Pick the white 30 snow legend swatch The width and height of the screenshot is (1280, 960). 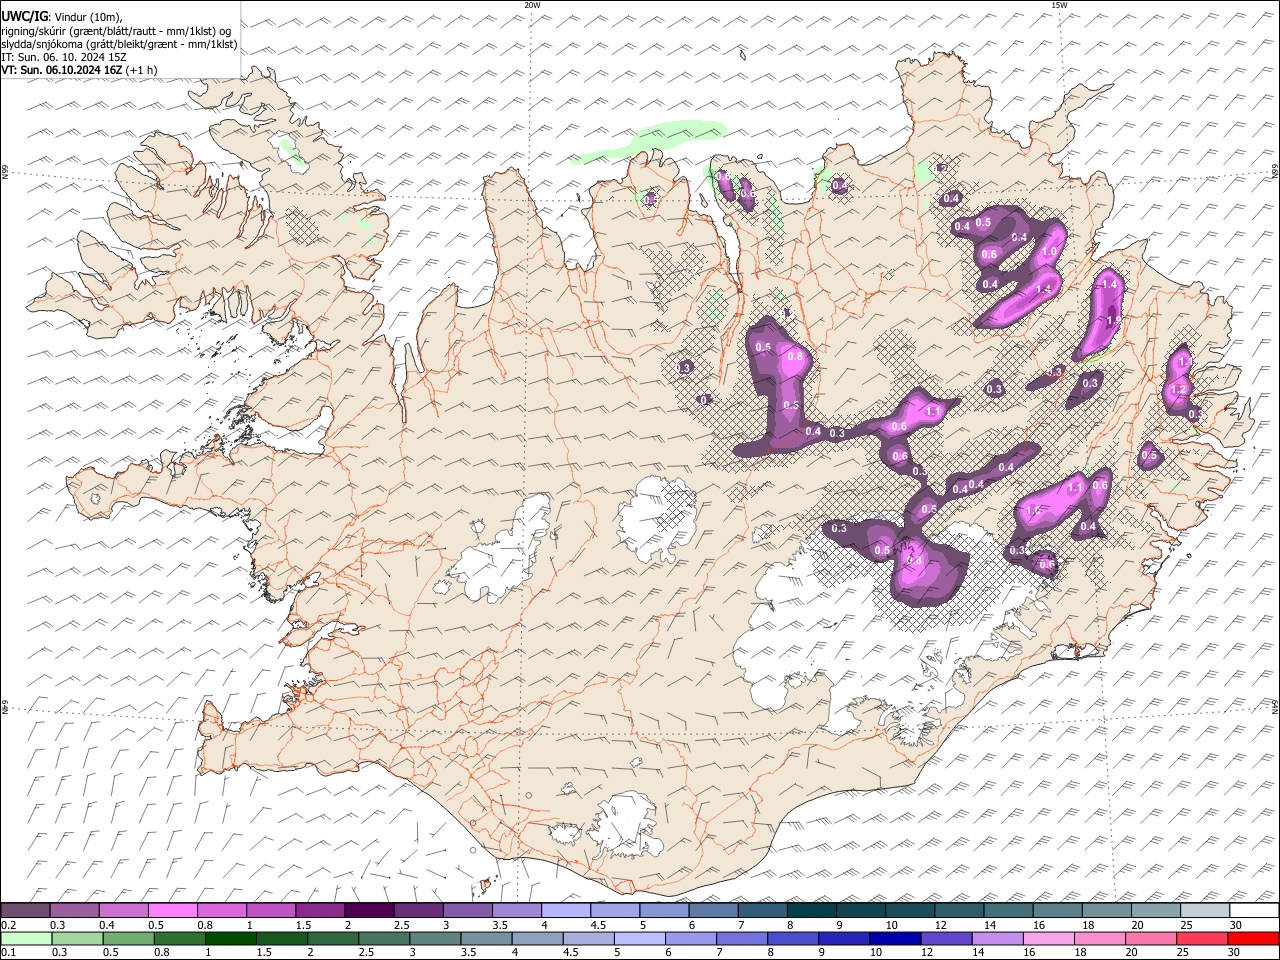1254,911
